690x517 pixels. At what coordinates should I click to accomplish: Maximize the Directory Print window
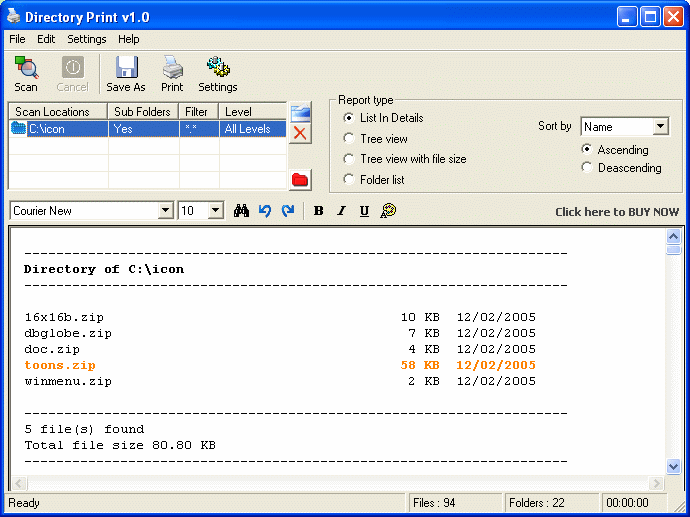(650, 17)
